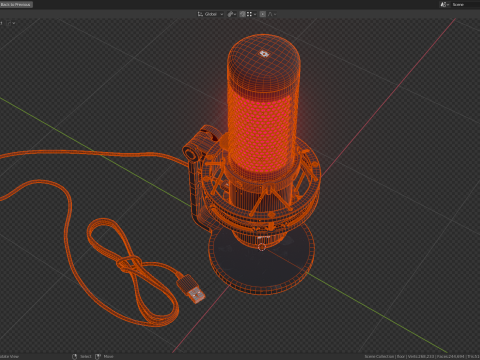Select the USB connector object
480x360 pixels.
coord(191,289)
